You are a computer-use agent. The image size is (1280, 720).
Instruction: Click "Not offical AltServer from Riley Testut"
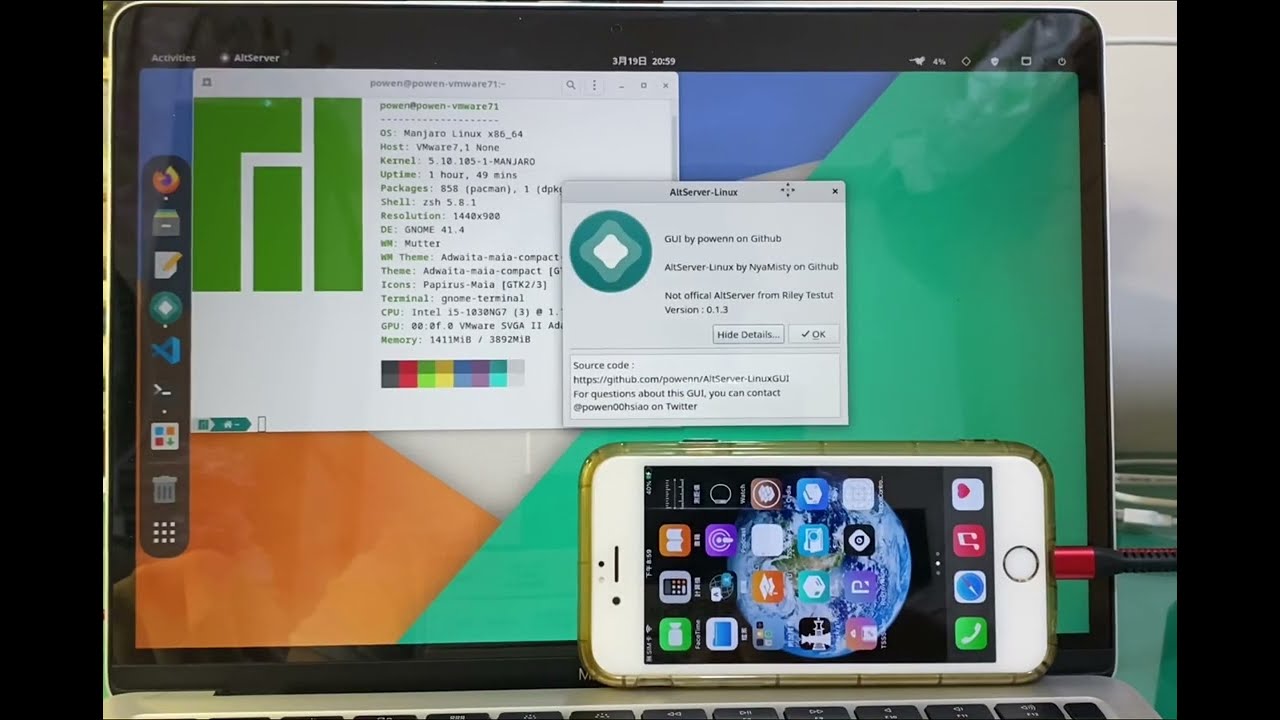pyautogui.click(x=749, y=295)
